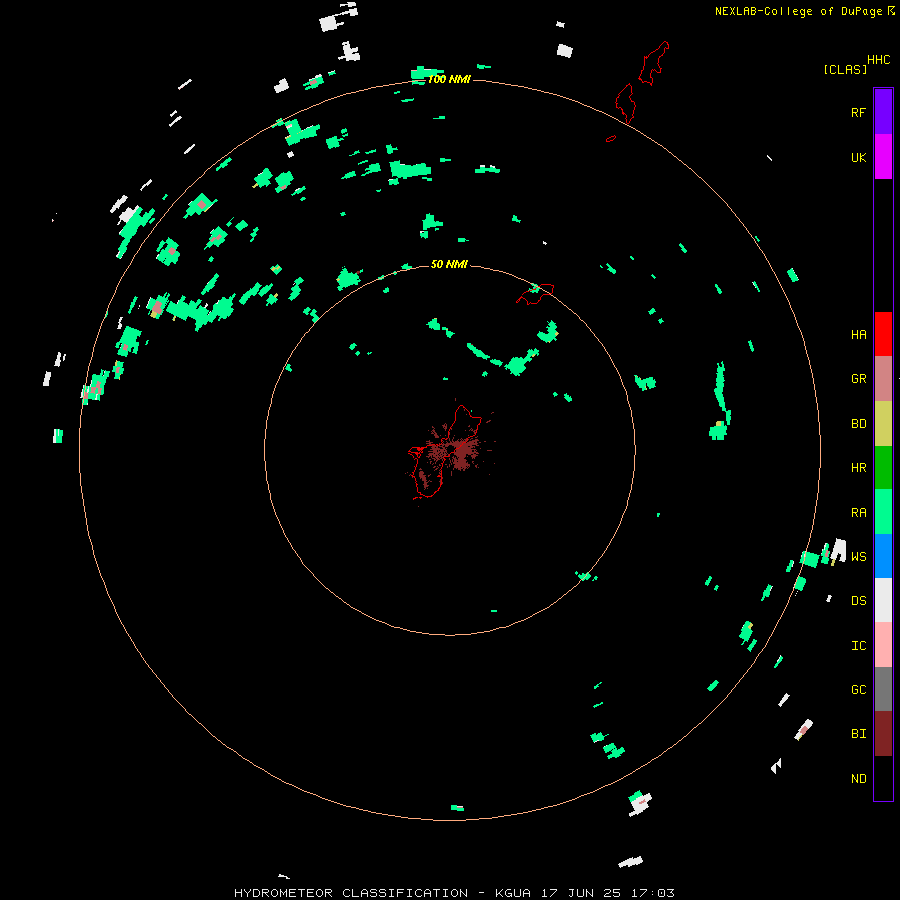Screen dimensions: 900x900
Task: Click the BD legend label
Action: point(858,423)
